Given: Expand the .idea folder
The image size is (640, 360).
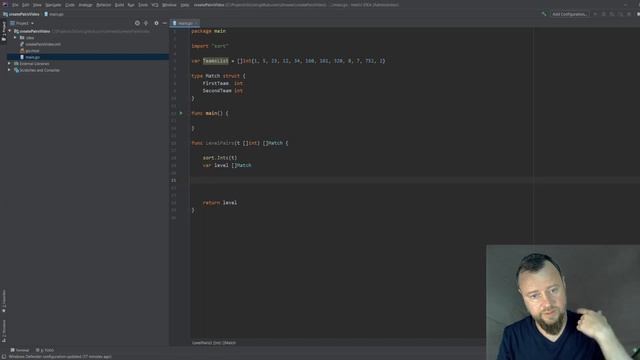Looking at the screenshot, I should 16,38.
